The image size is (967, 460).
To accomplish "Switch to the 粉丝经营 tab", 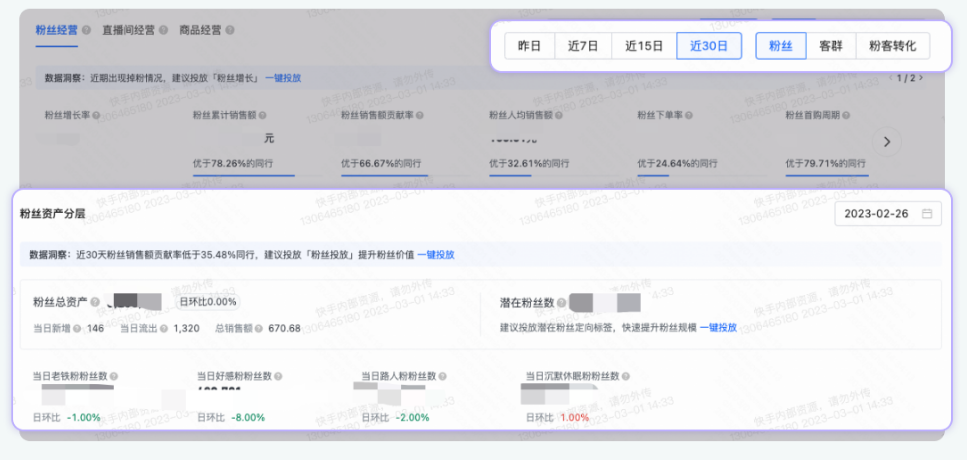I will 57,30.
